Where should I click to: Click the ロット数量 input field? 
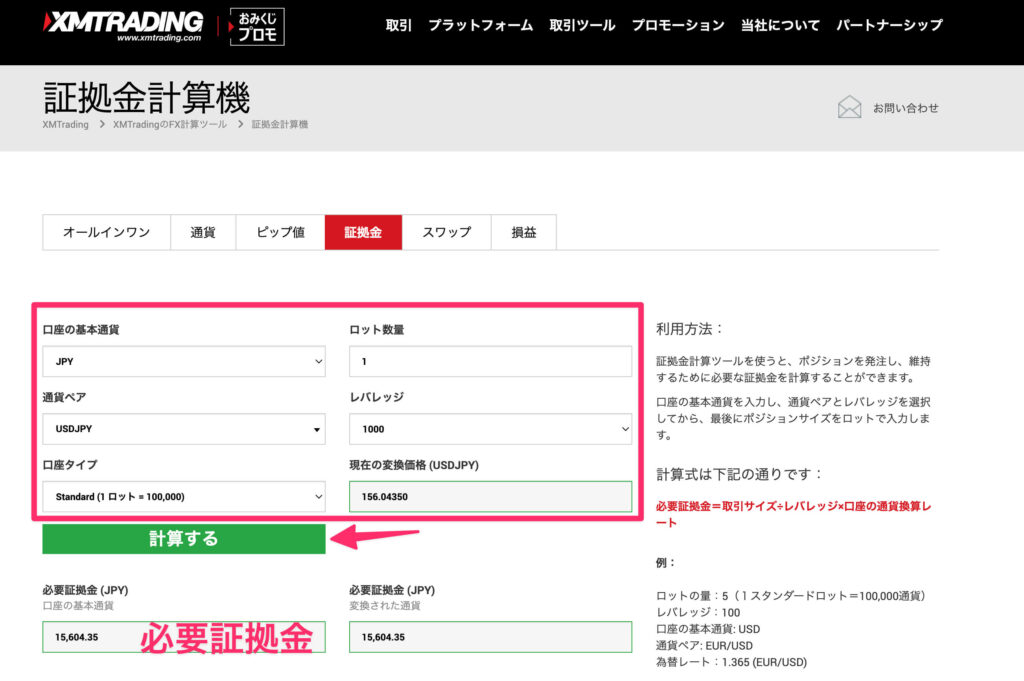pos(490,361)
